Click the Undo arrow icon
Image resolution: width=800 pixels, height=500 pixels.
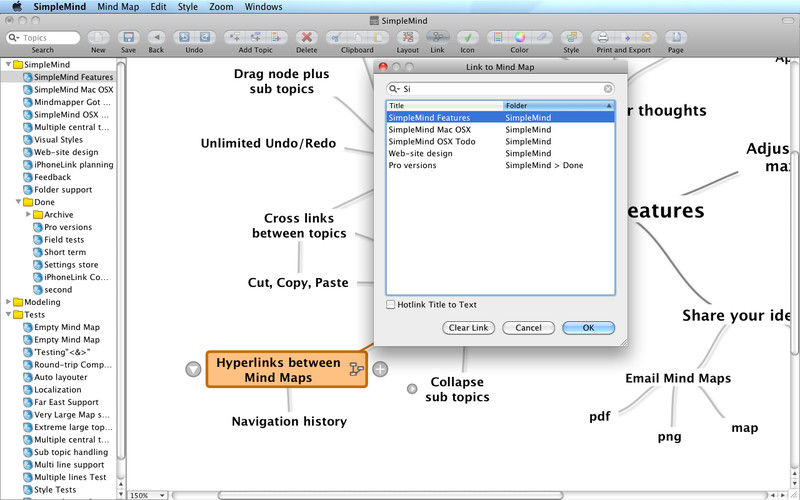tap(184, 37)
